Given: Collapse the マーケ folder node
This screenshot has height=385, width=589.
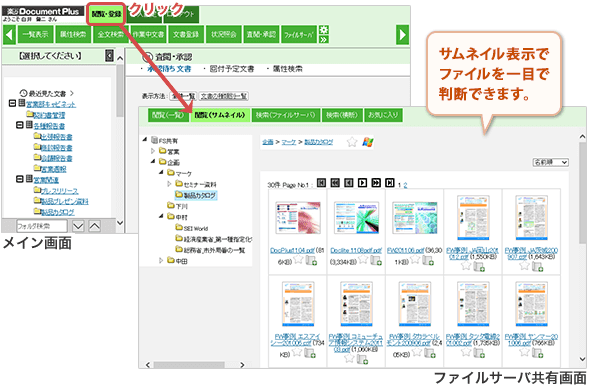Looking at the screenshot, I should click(161, 172).
